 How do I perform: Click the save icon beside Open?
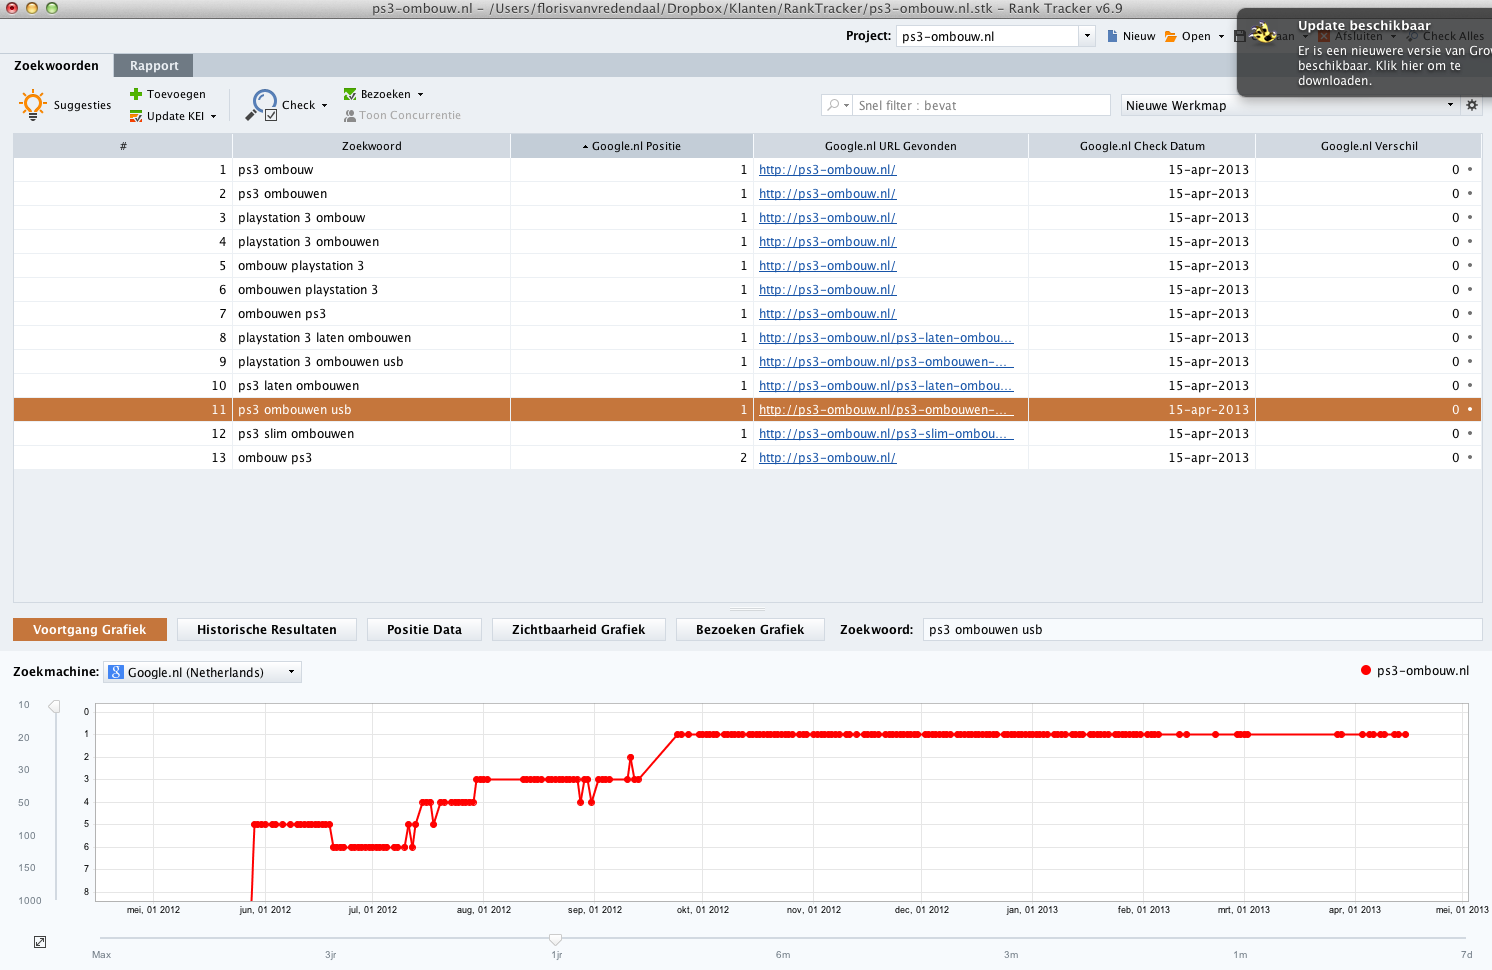1240,36
